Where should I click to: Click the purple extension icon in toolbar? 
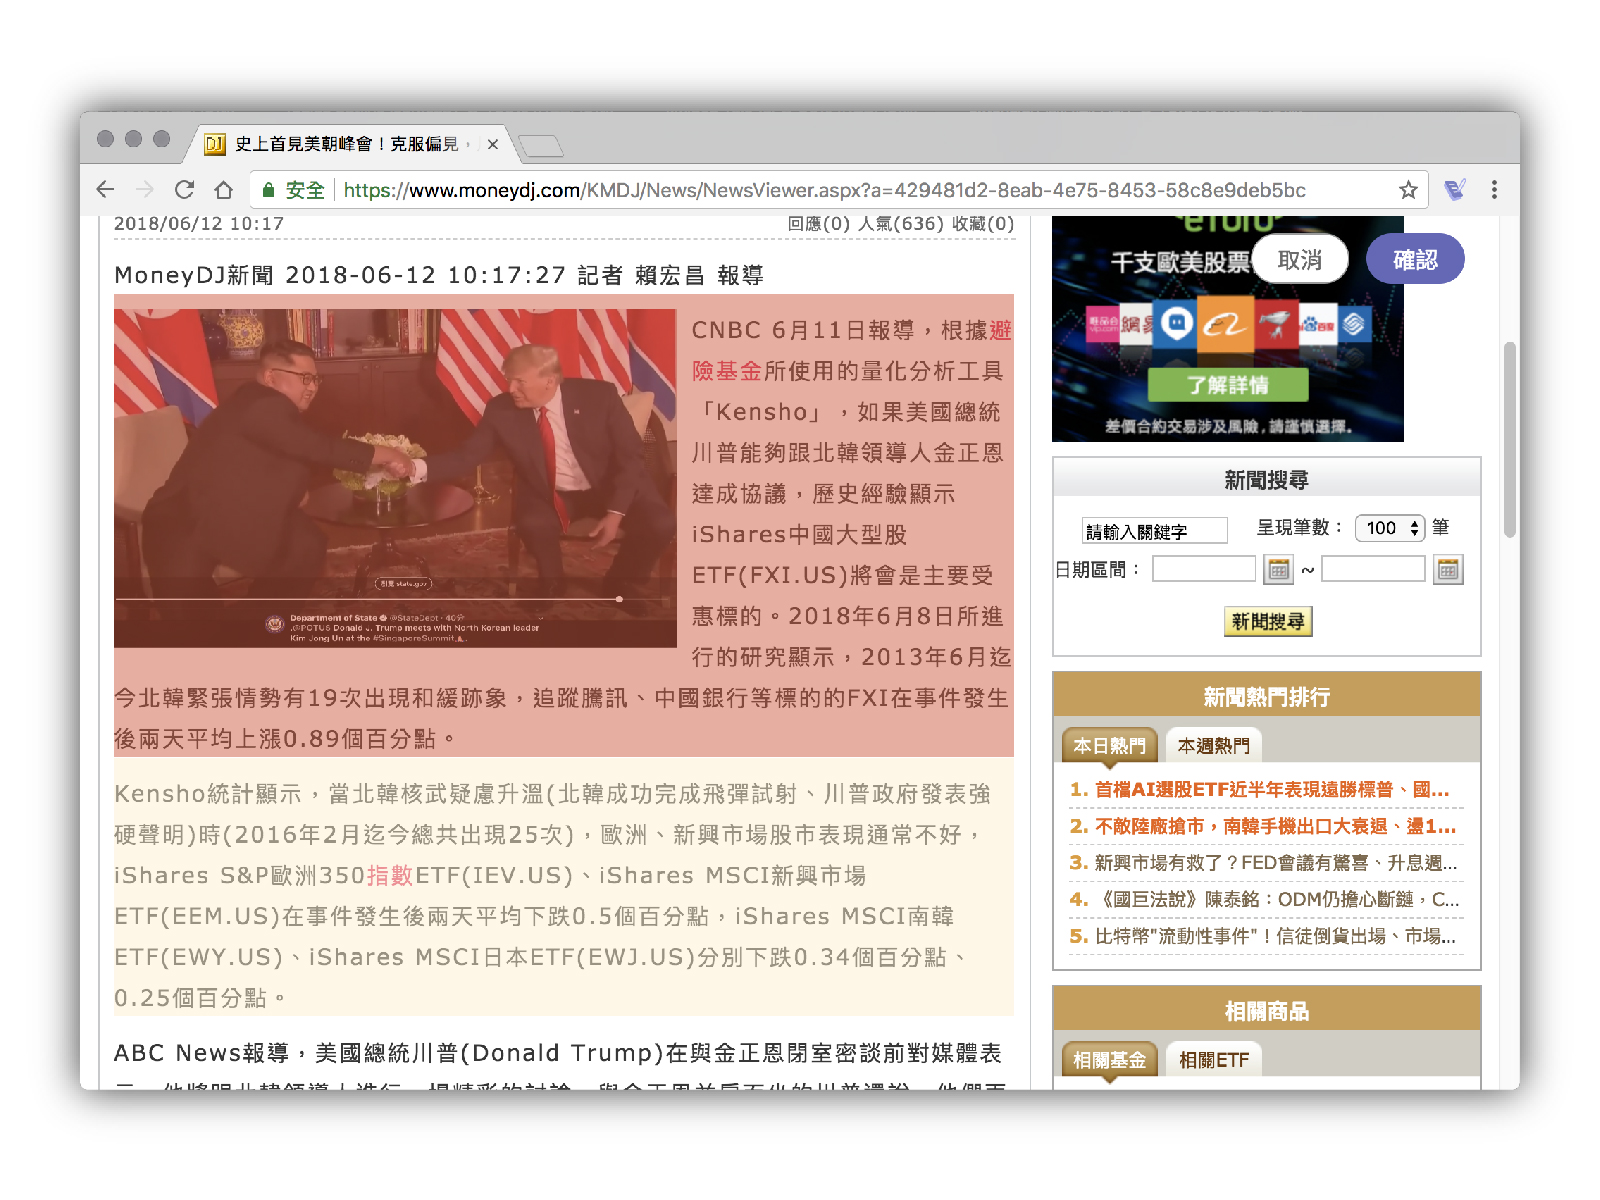(1455, 190)
